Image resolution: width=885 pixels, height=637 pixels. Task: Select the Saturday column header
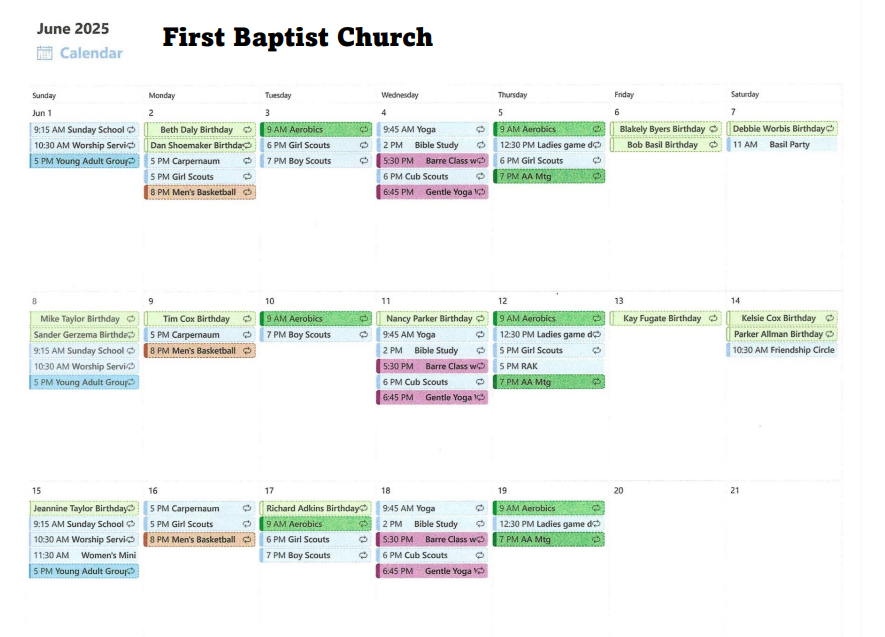(x=744, y=94)
